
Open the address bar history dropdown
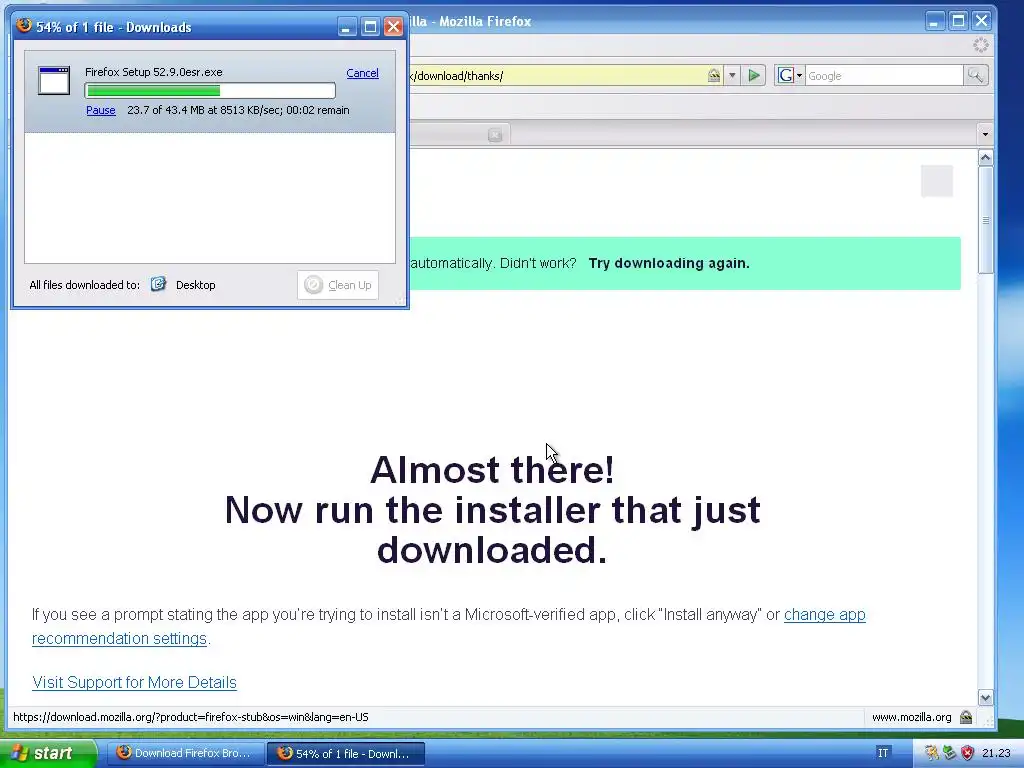(x=732, y=75)
